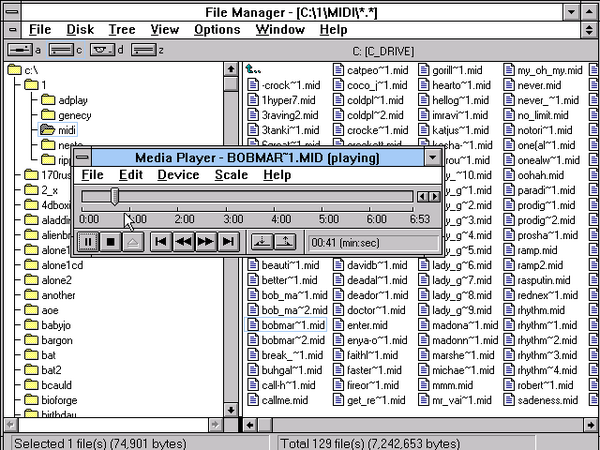
Task: Click file list scroll right arrow
Action: click(591, 425)
